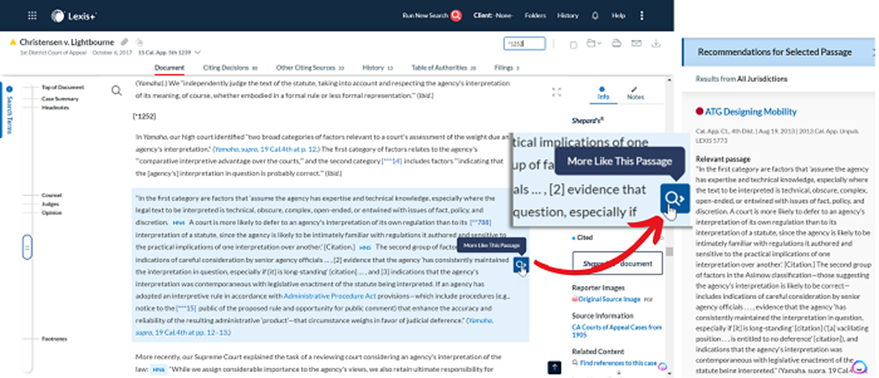Follow the Administrative Procedure Act link

coord(330,296)
